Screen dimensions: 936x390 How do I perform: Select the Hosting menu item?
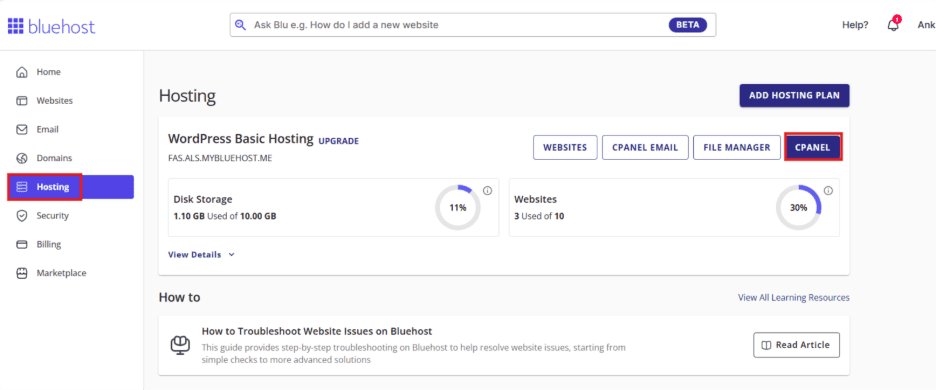tap(70, 187)
